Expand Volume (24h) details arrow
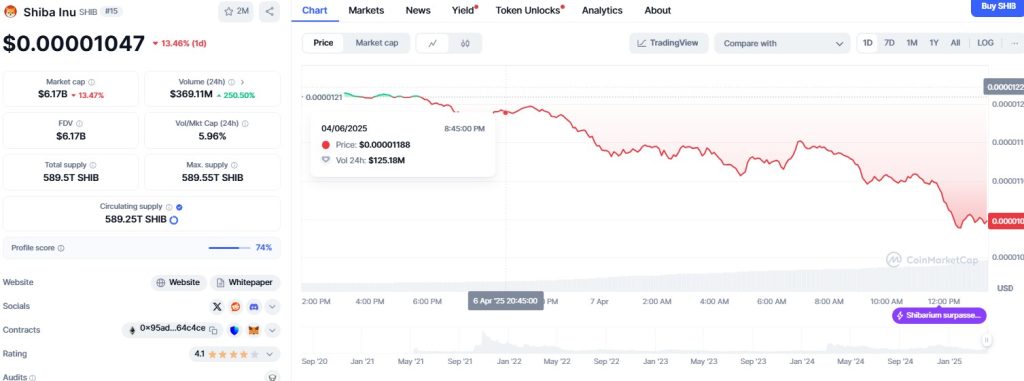1024x381 pixels. point(242,82)
